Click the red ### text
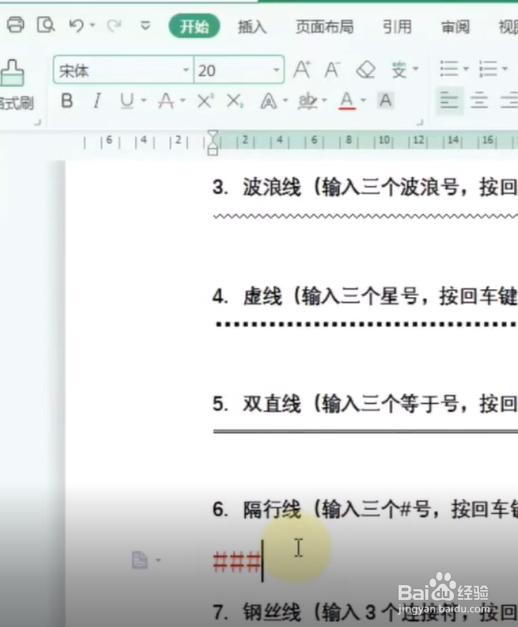The height and width of the screenshot is (627, 518). (x=237, y=562)
